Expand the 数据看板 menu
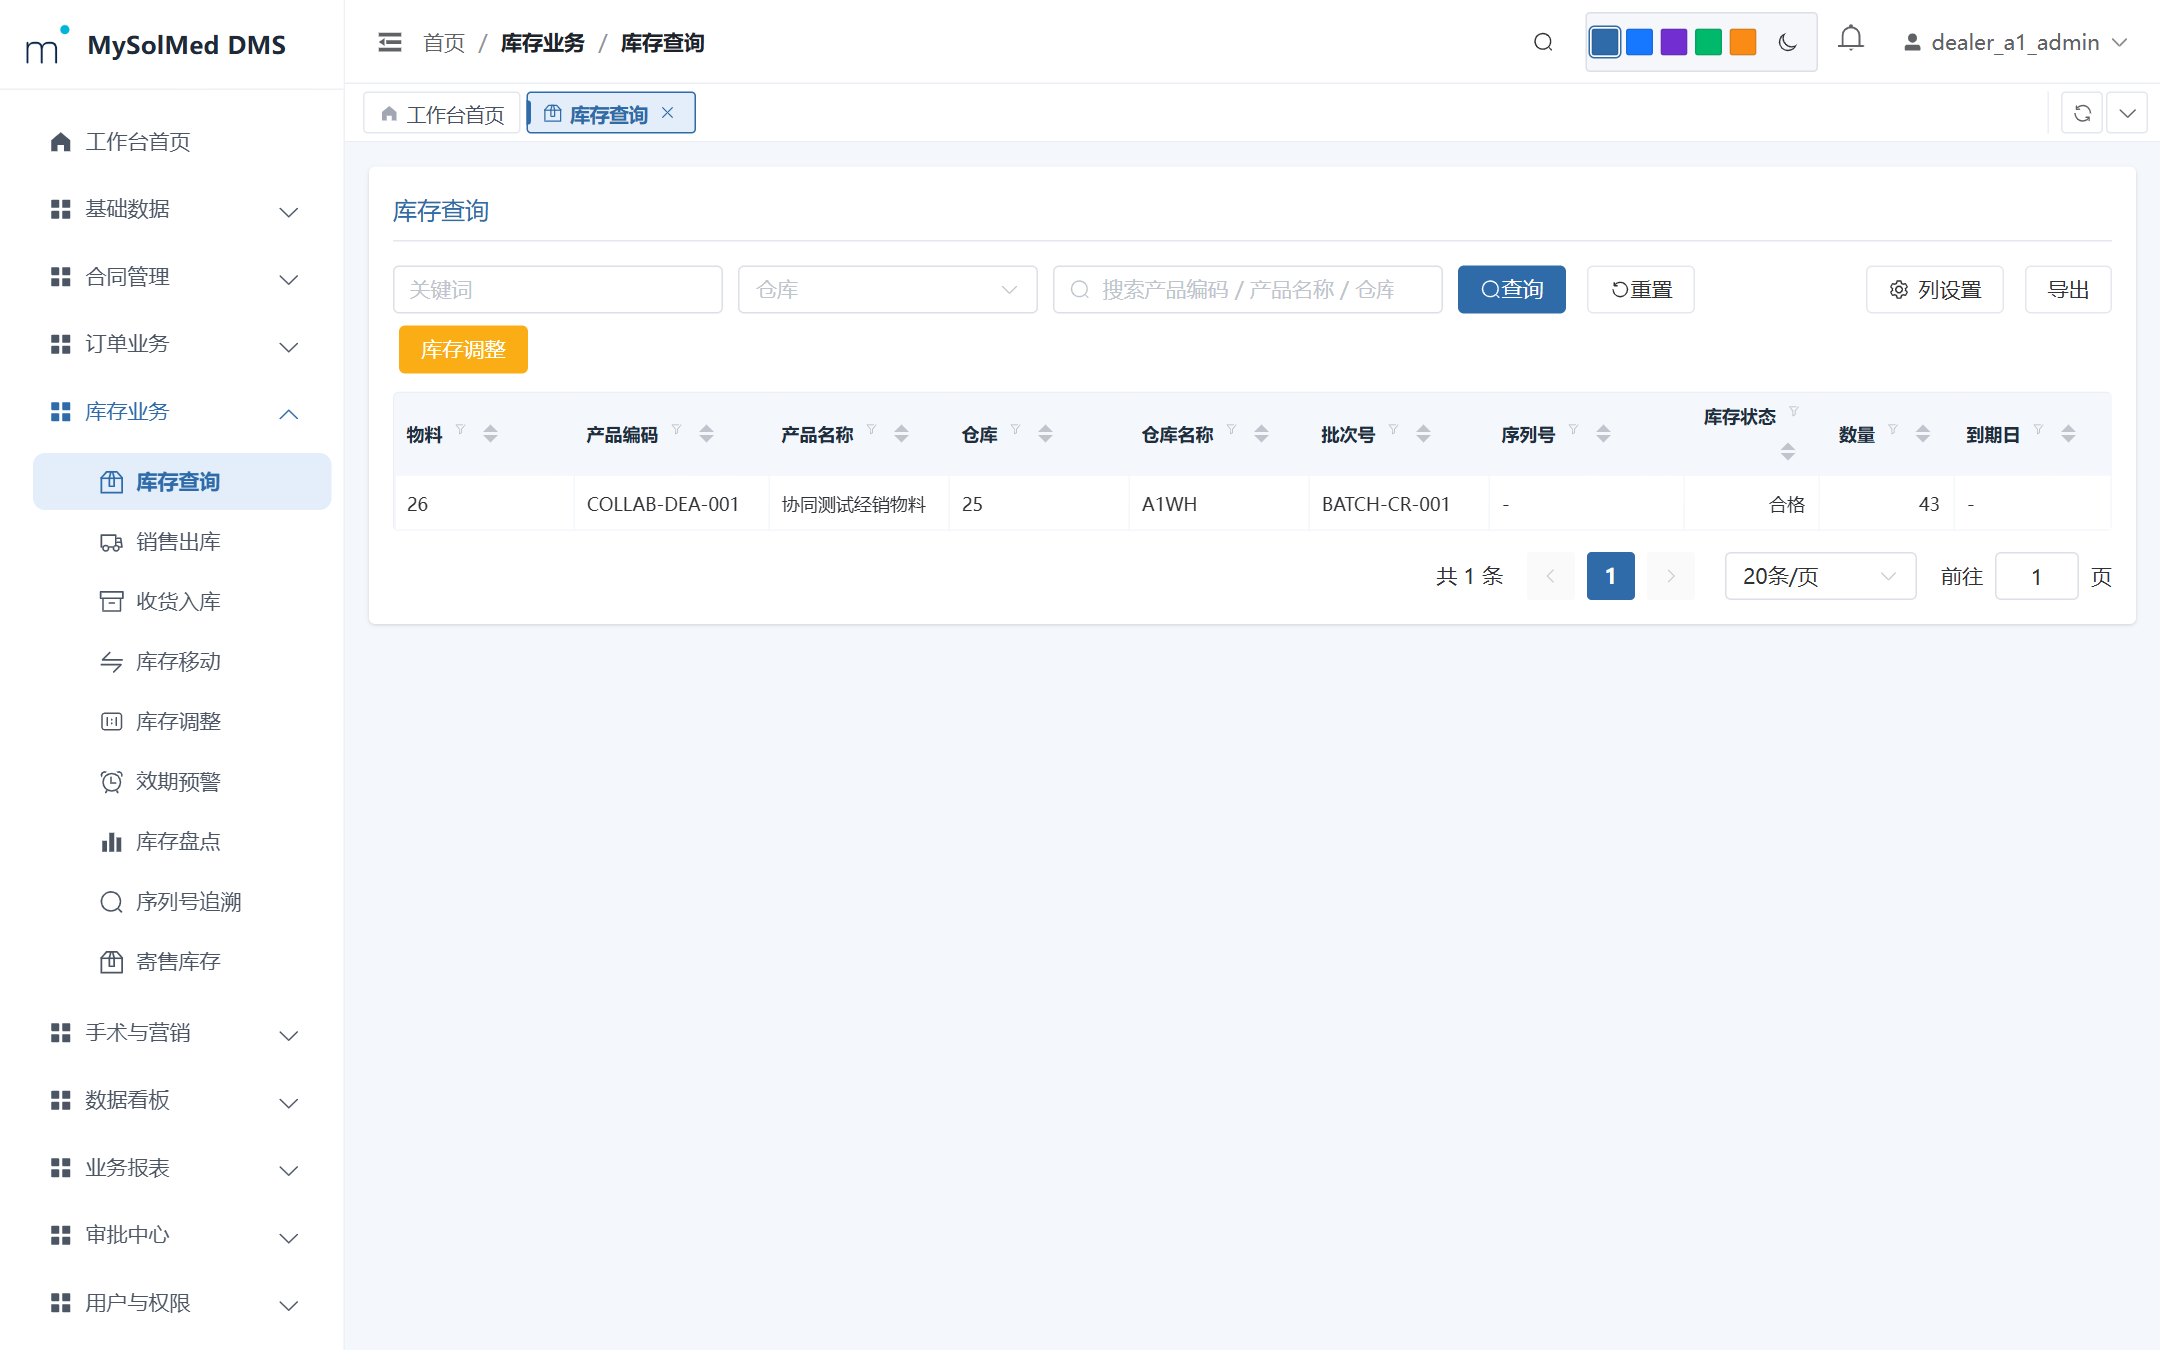 point(182,1100)
